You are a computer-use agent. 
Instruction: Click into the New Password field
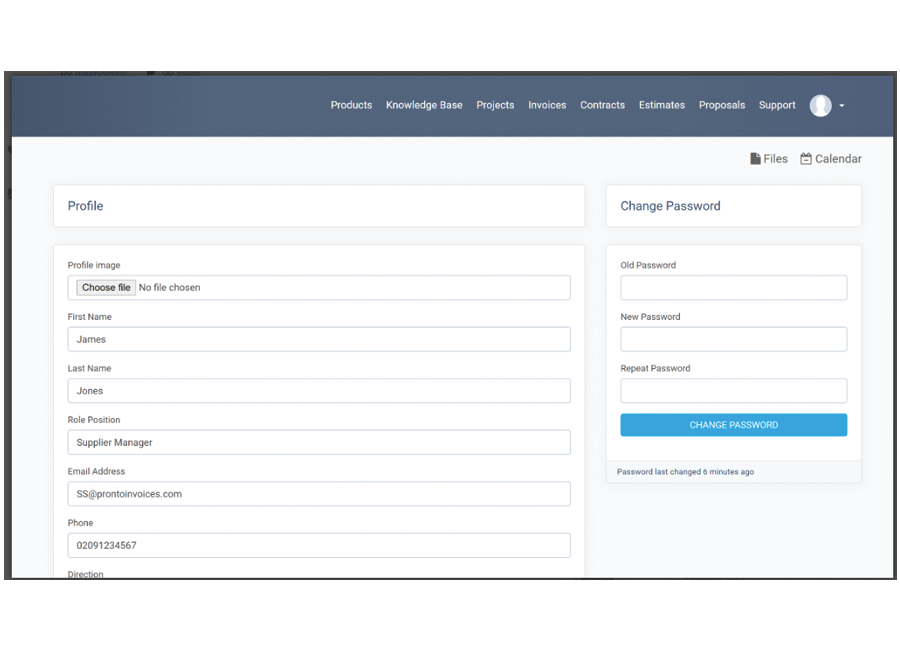tap(733, 339)
